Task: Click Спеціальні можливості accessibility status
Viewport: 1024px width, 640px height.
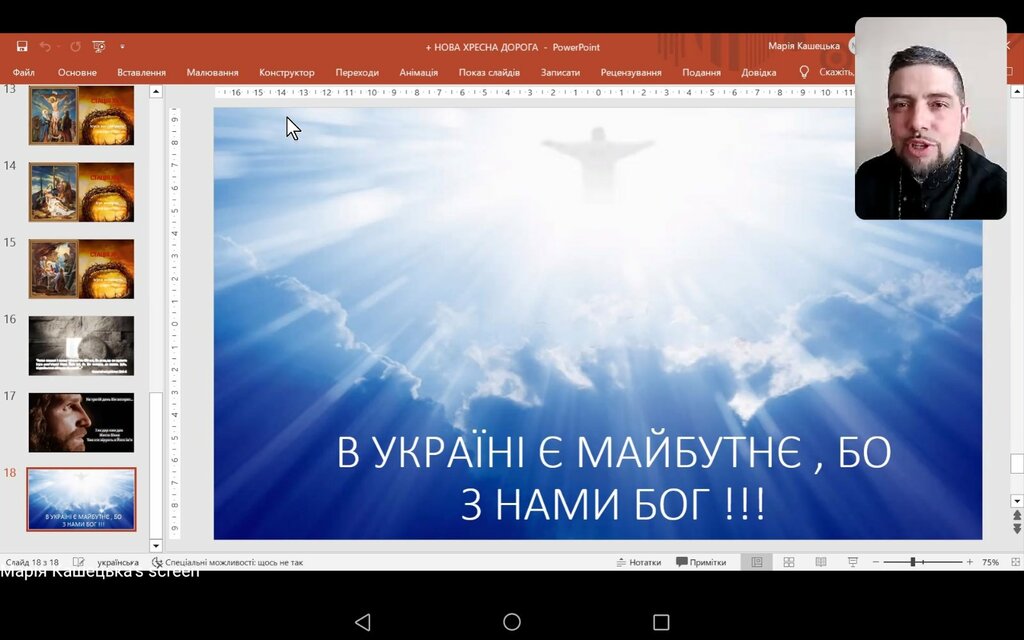Action: [x=227, y=562]
